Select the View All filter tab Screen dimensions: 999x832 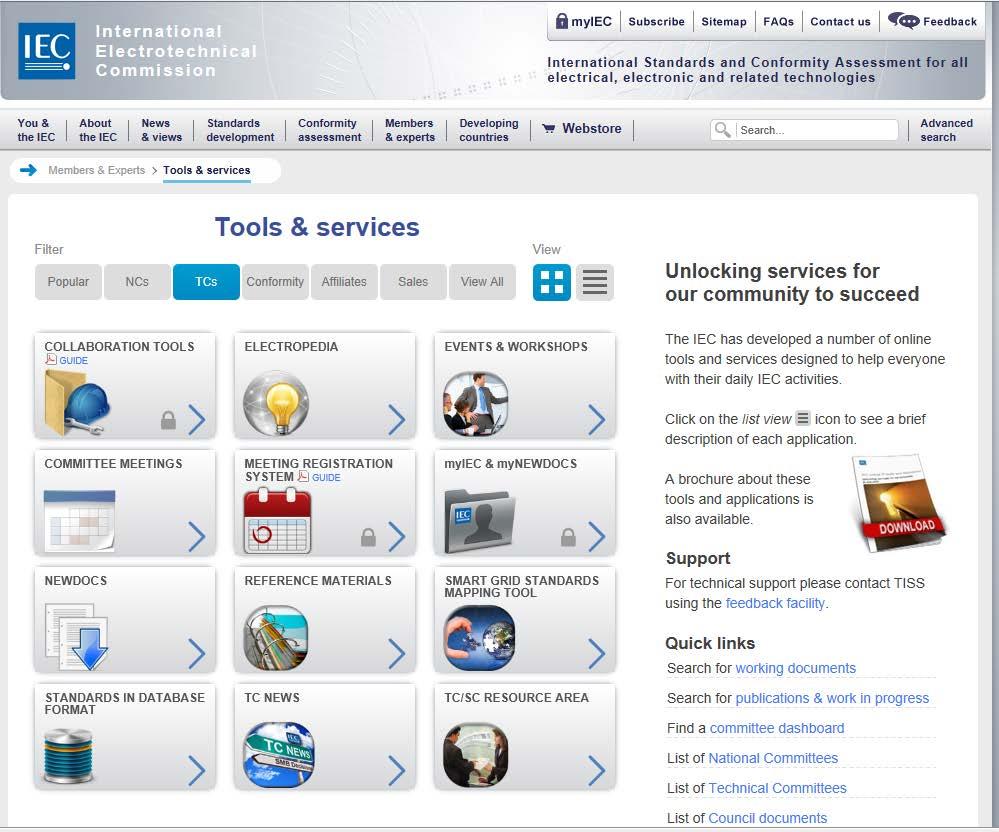pos(482,282)
